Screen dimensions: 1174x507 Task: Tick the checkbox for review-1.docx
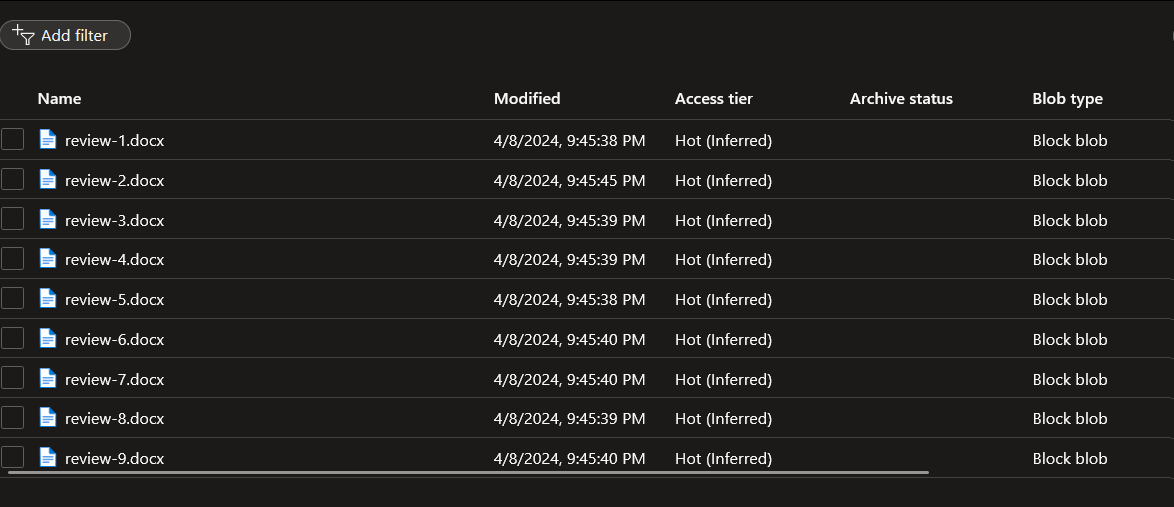pyautogui.click(x=12, y=139)
